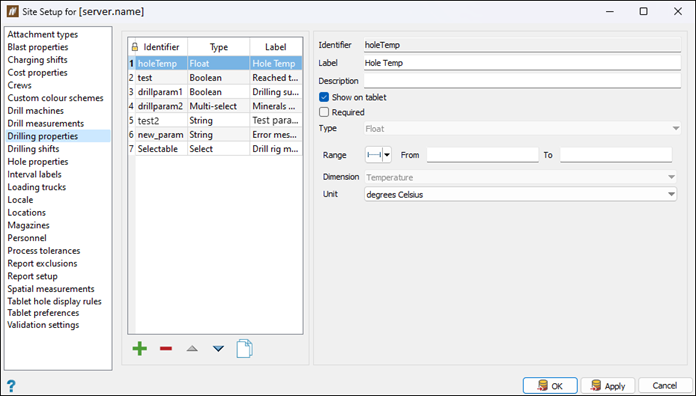The height and width of the screenshot is (396, 696).
Task: Go to Locations section
Action: [27, 213]
